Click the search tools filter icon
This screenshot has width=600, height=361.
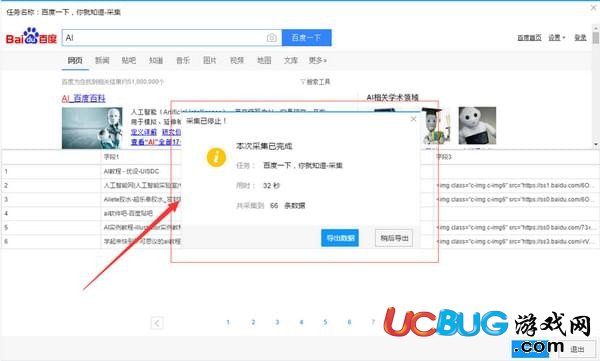(302, 82)
